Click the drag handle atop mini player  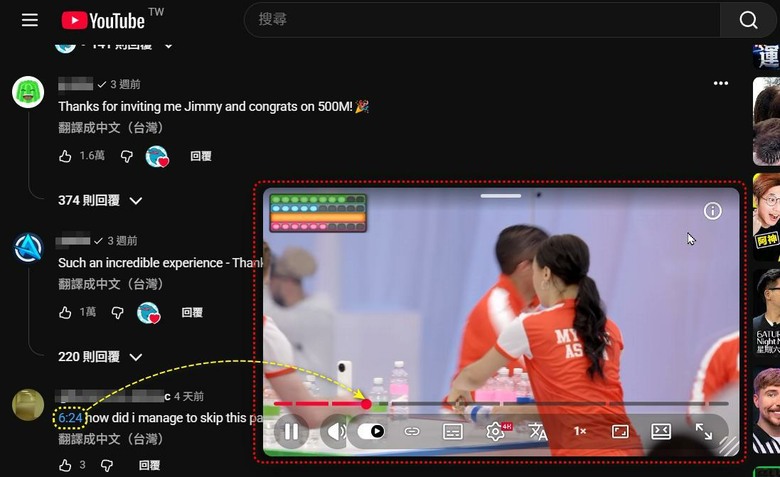coord(500,196)
